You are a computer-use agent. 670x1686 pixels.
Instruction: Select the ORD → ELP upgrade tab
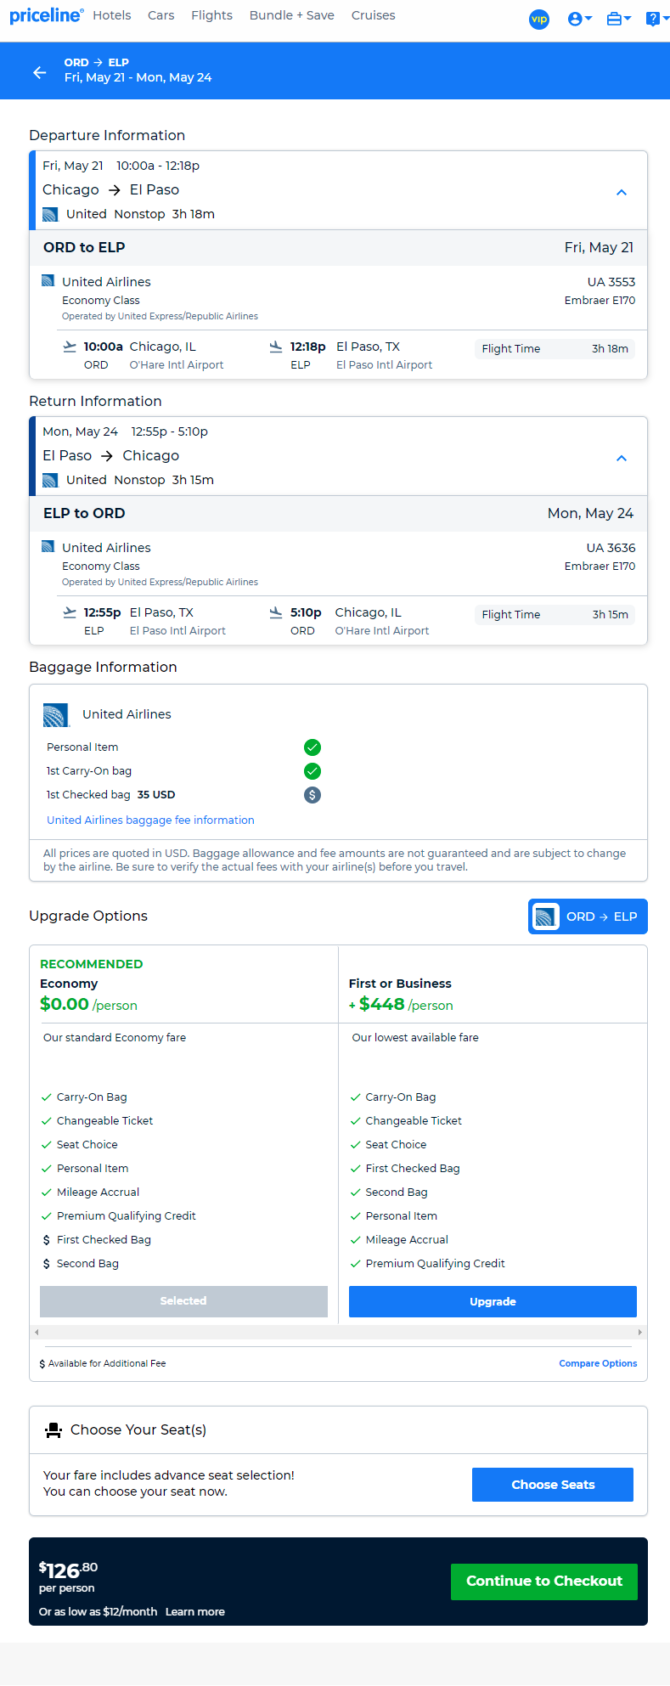tap(588, 917)
